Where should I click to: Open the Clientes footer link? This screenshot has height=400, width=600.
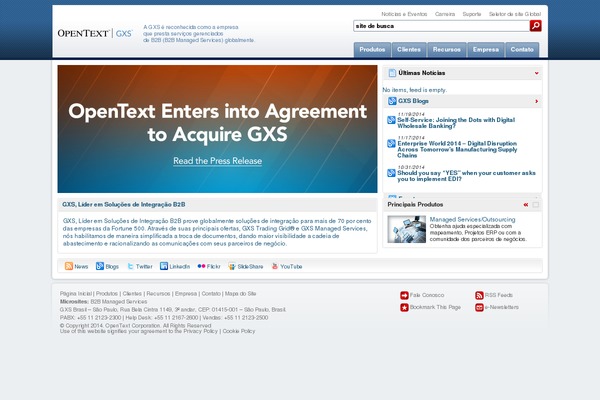coord(132,294)
